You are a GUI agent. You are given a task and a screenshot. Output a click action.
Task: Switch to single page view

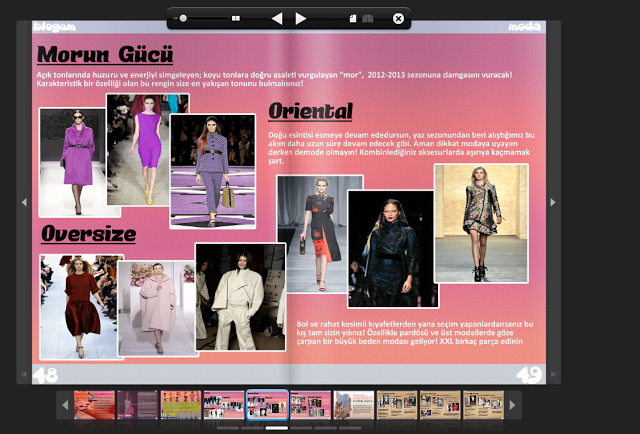352,18
